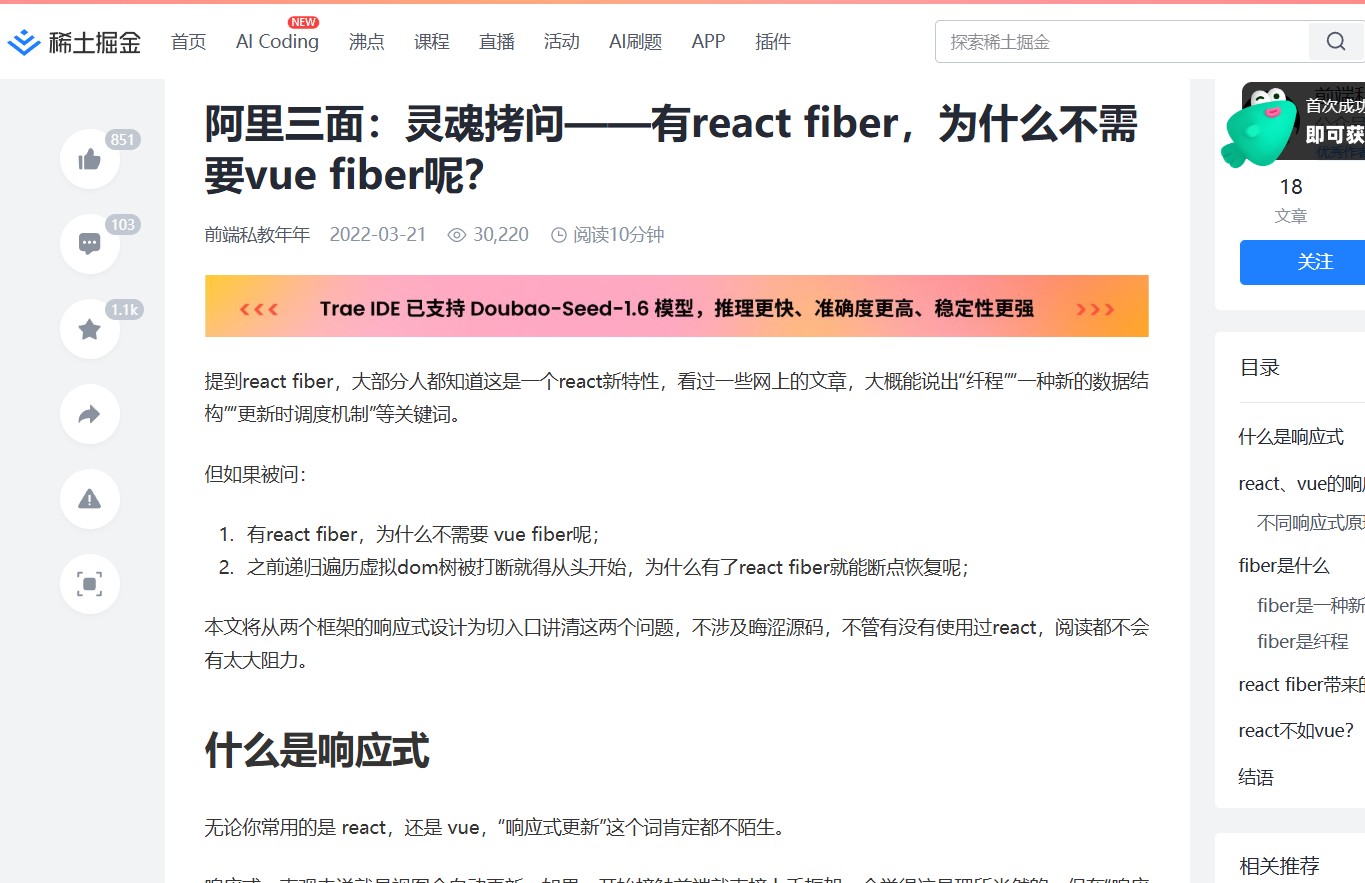Jump to 结语 in the outline
Image resolution: width=1365 pixels, height=883 pixels.
click(x=1256, y=777)
